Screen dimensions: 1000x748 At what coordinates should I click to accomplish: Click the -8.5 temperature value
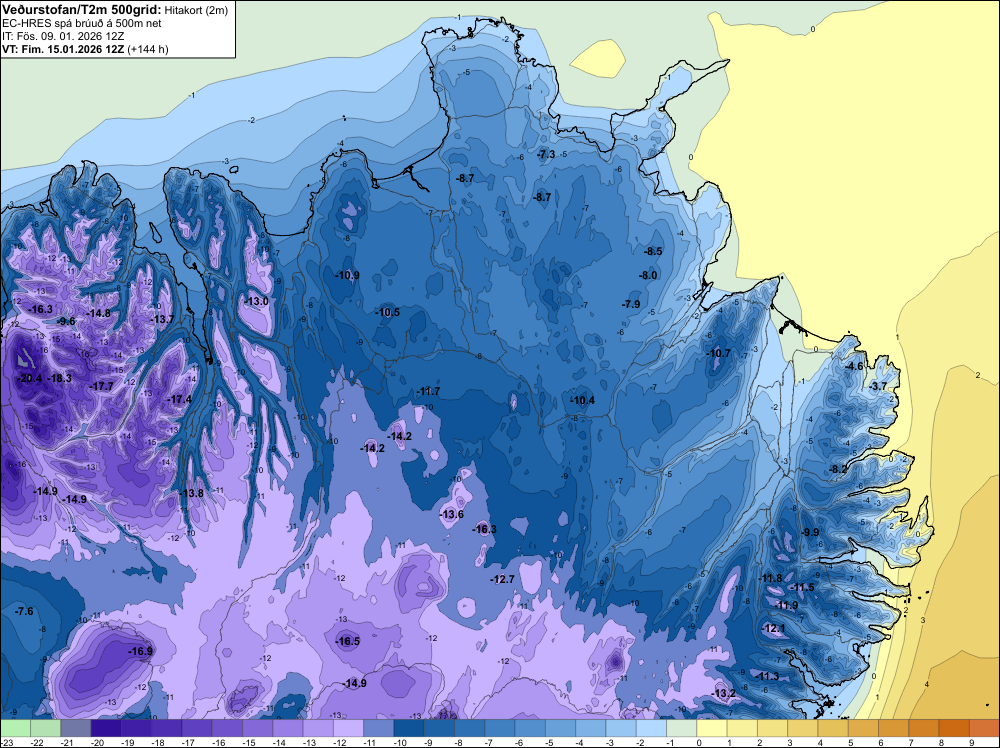click(x=653, y=251)
